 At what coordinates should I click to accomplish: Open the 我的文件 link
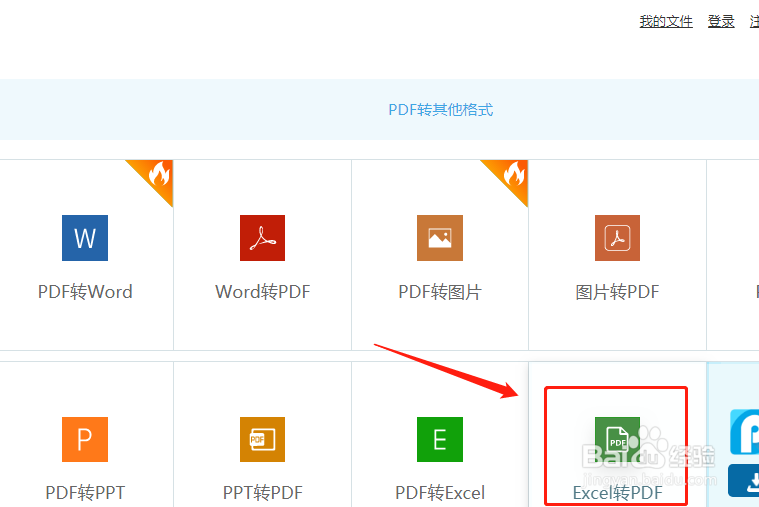tap(666, 21)
